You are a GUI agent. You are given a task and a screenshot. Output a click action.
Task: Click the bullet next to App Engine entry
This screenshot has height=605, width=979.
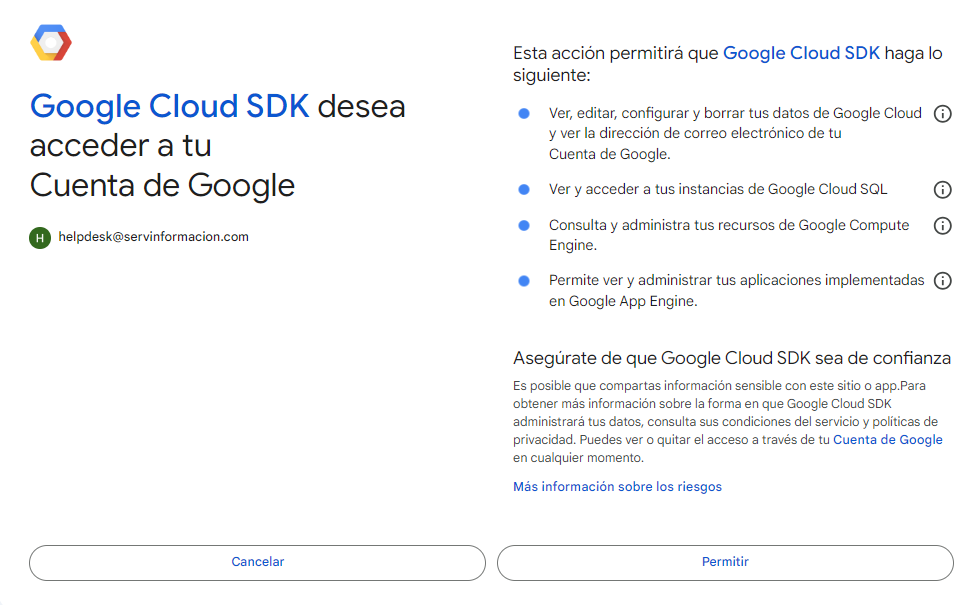click(x=523, y=280)
